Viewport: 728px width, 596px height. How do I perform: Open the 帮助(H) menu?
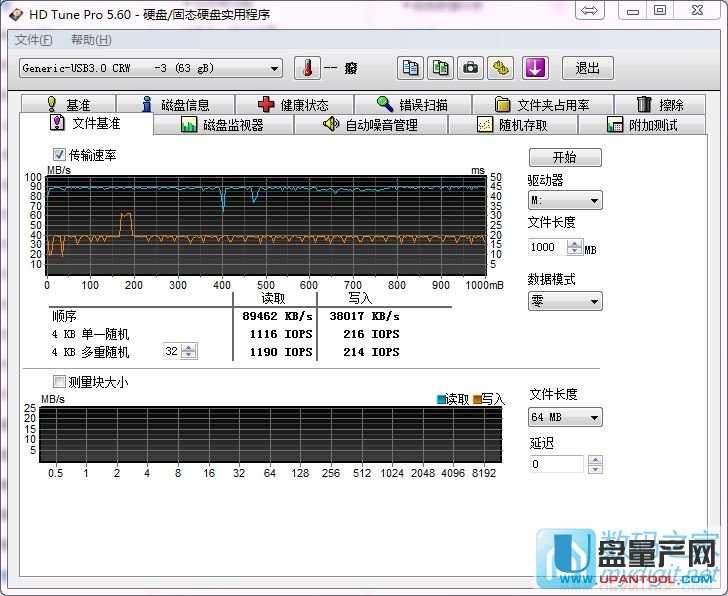coord(91,40)
